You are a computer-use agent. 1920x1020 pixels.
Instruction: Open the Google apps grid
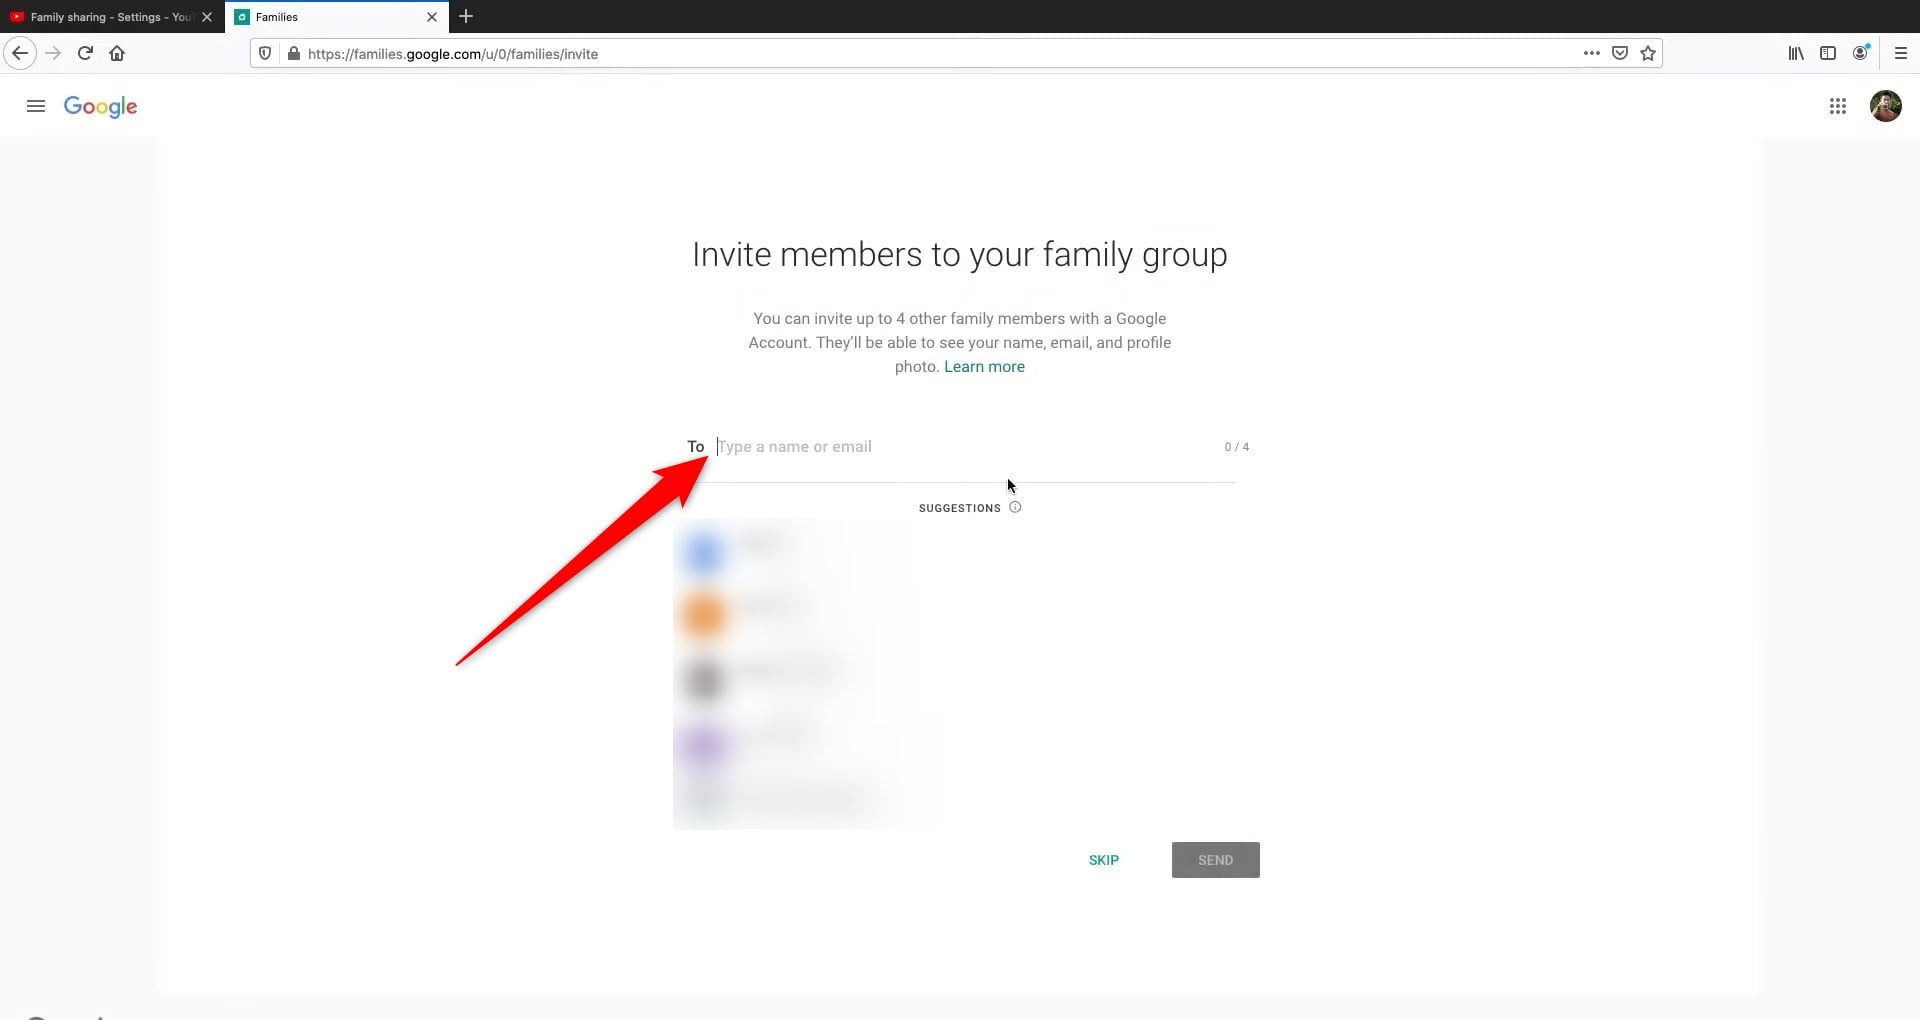[x=1838, y=106]
